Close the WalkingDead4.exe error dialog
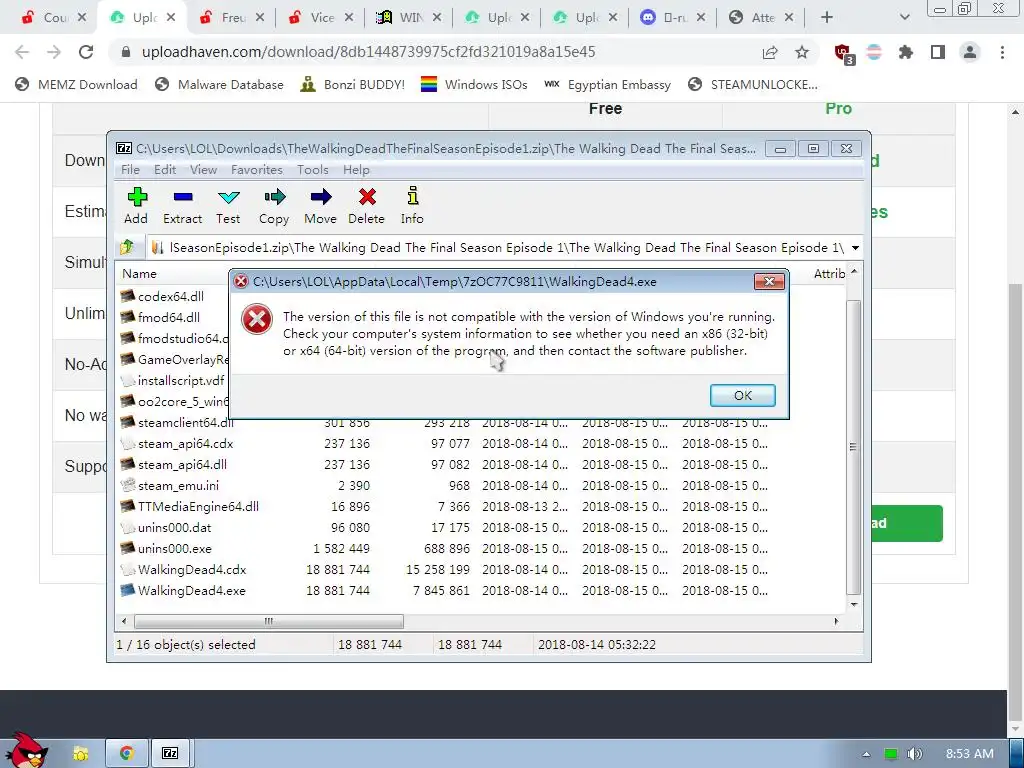Viewport: 1024px width, 768px height. (769, 281)
